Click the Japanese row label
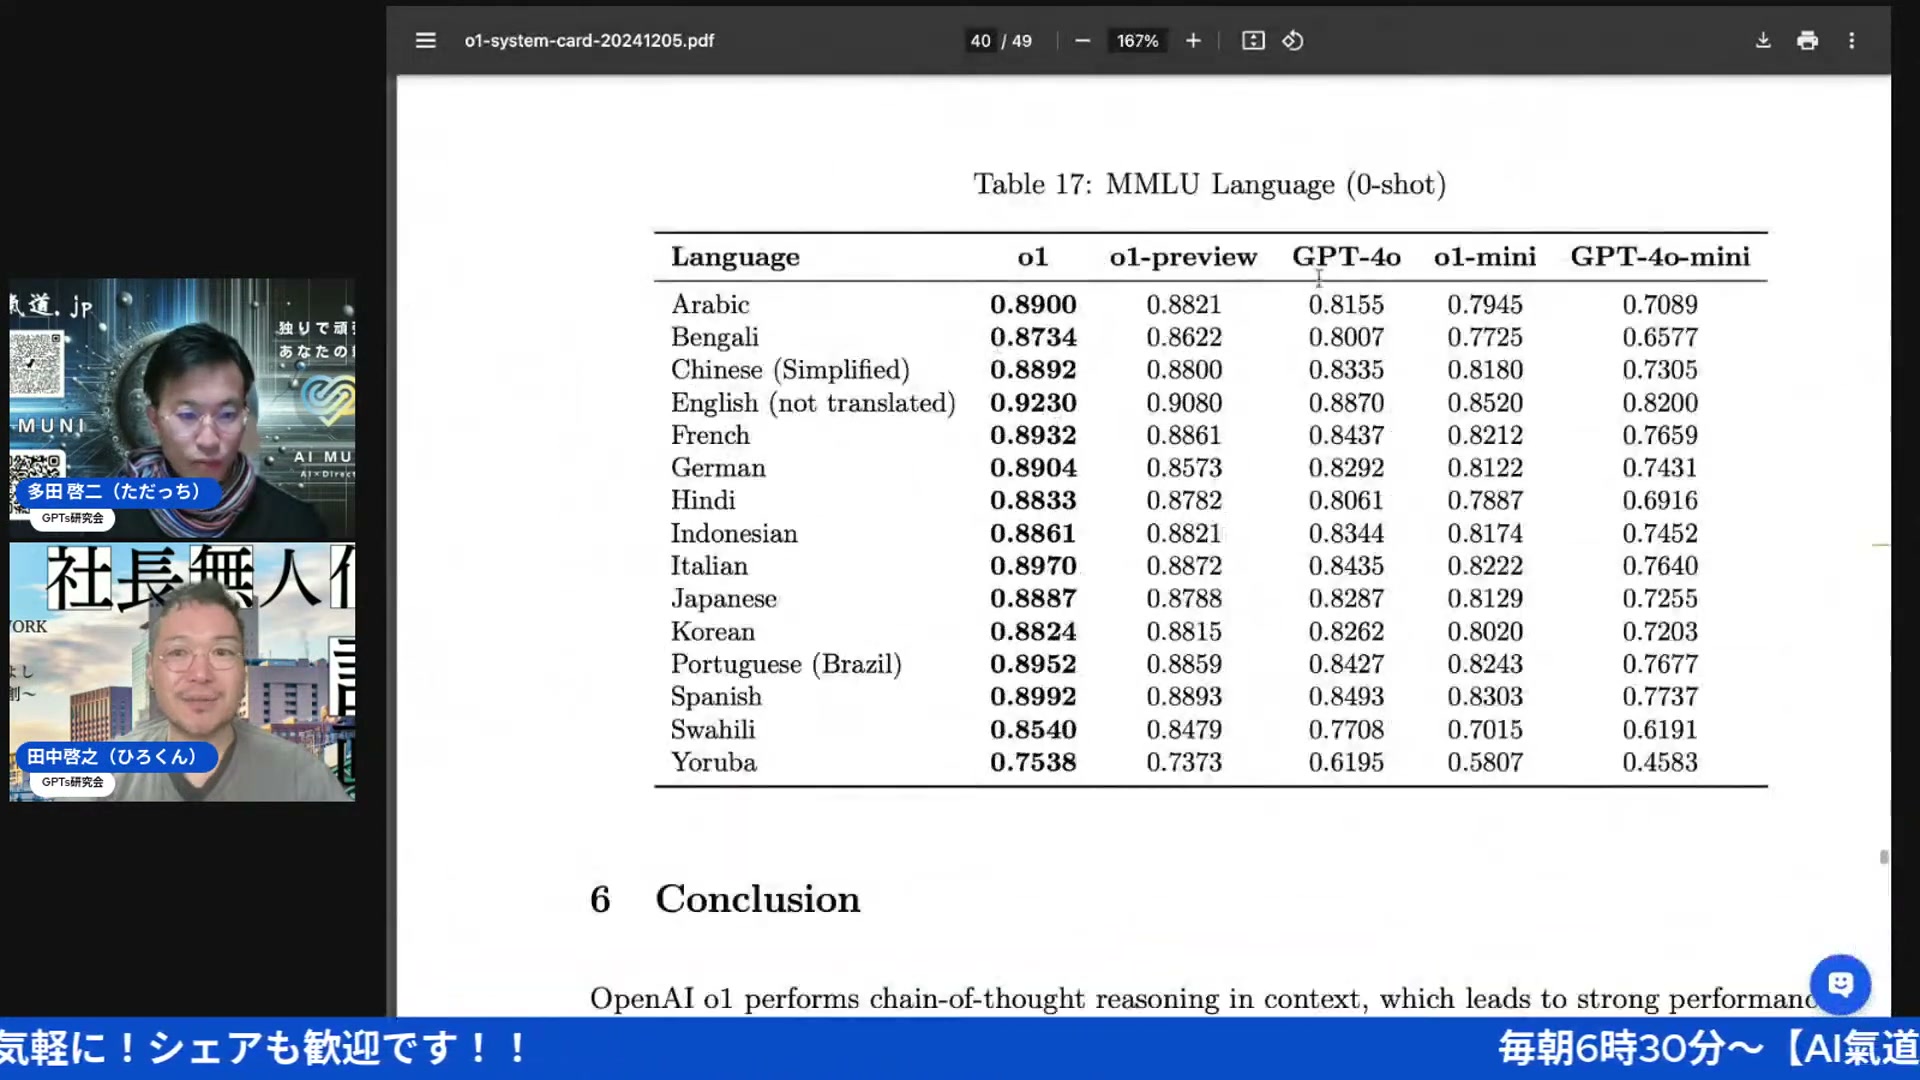 point(723,599)
